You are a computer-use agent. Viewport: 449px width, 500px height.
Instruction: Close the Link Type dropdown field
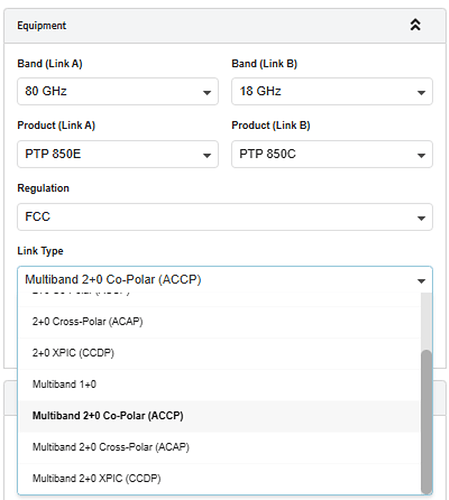(x=225, y=280)
